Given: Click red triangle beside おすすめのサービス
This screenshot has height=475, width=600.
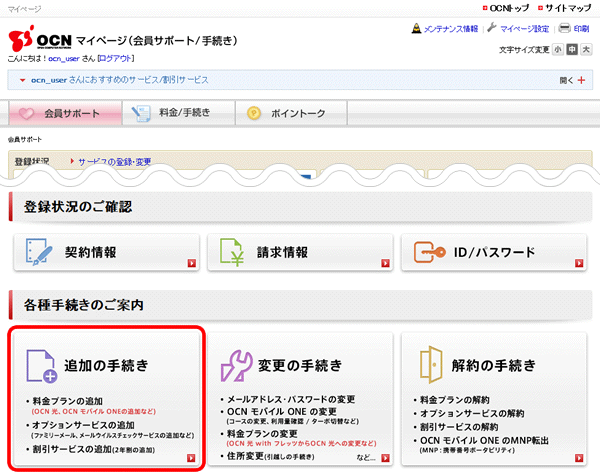Looking at the screenshot, I should [x=23, y=80].
